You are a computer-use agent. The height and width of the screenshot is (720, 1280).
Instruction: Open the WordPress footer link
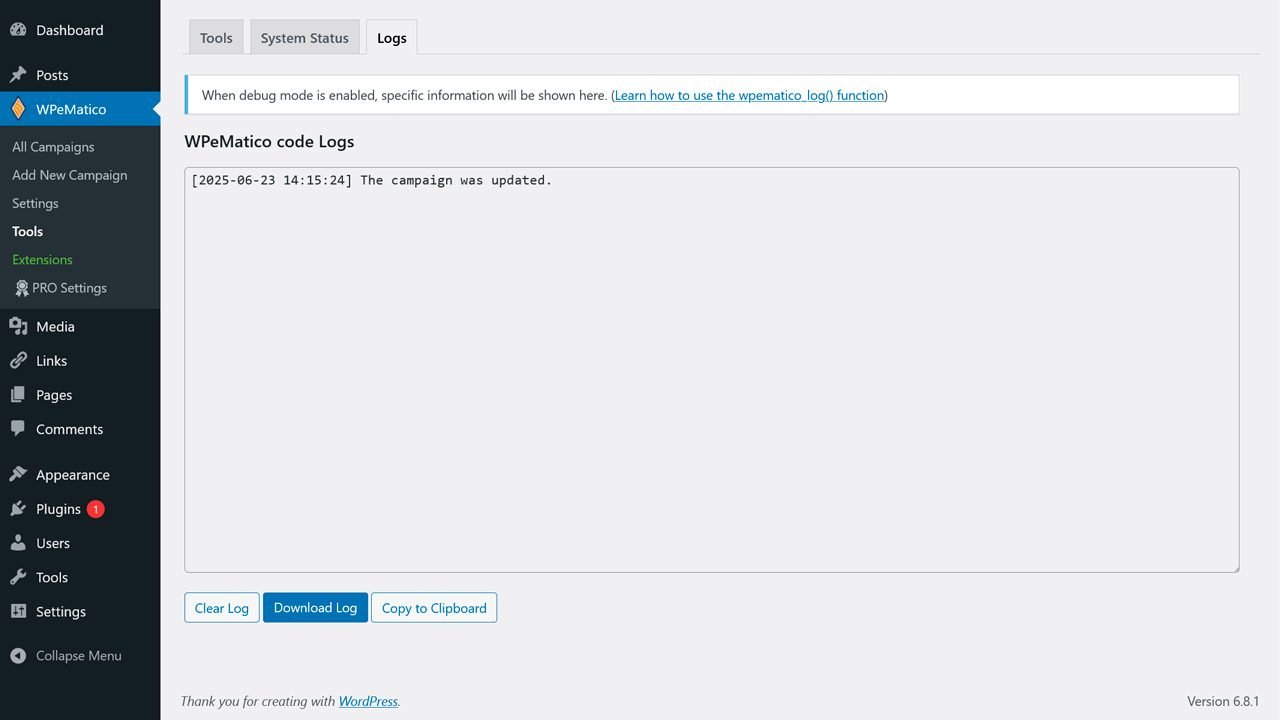coord(368,701)
